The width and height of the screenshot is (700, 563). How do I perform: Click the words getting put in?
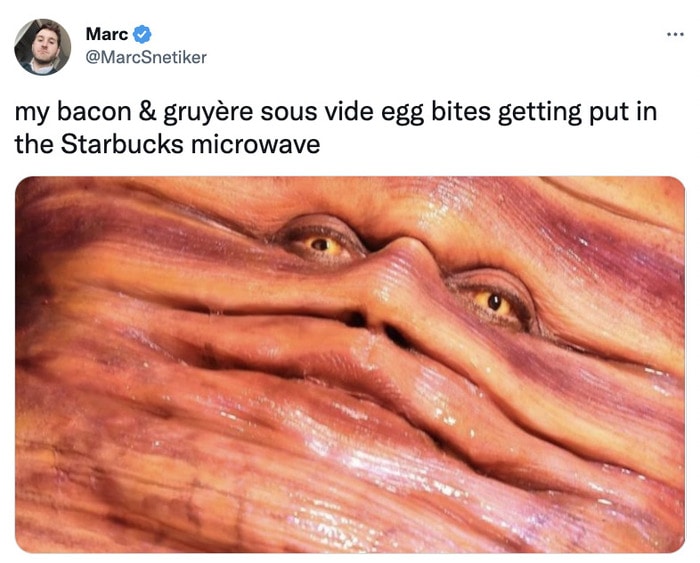point(577,113)
